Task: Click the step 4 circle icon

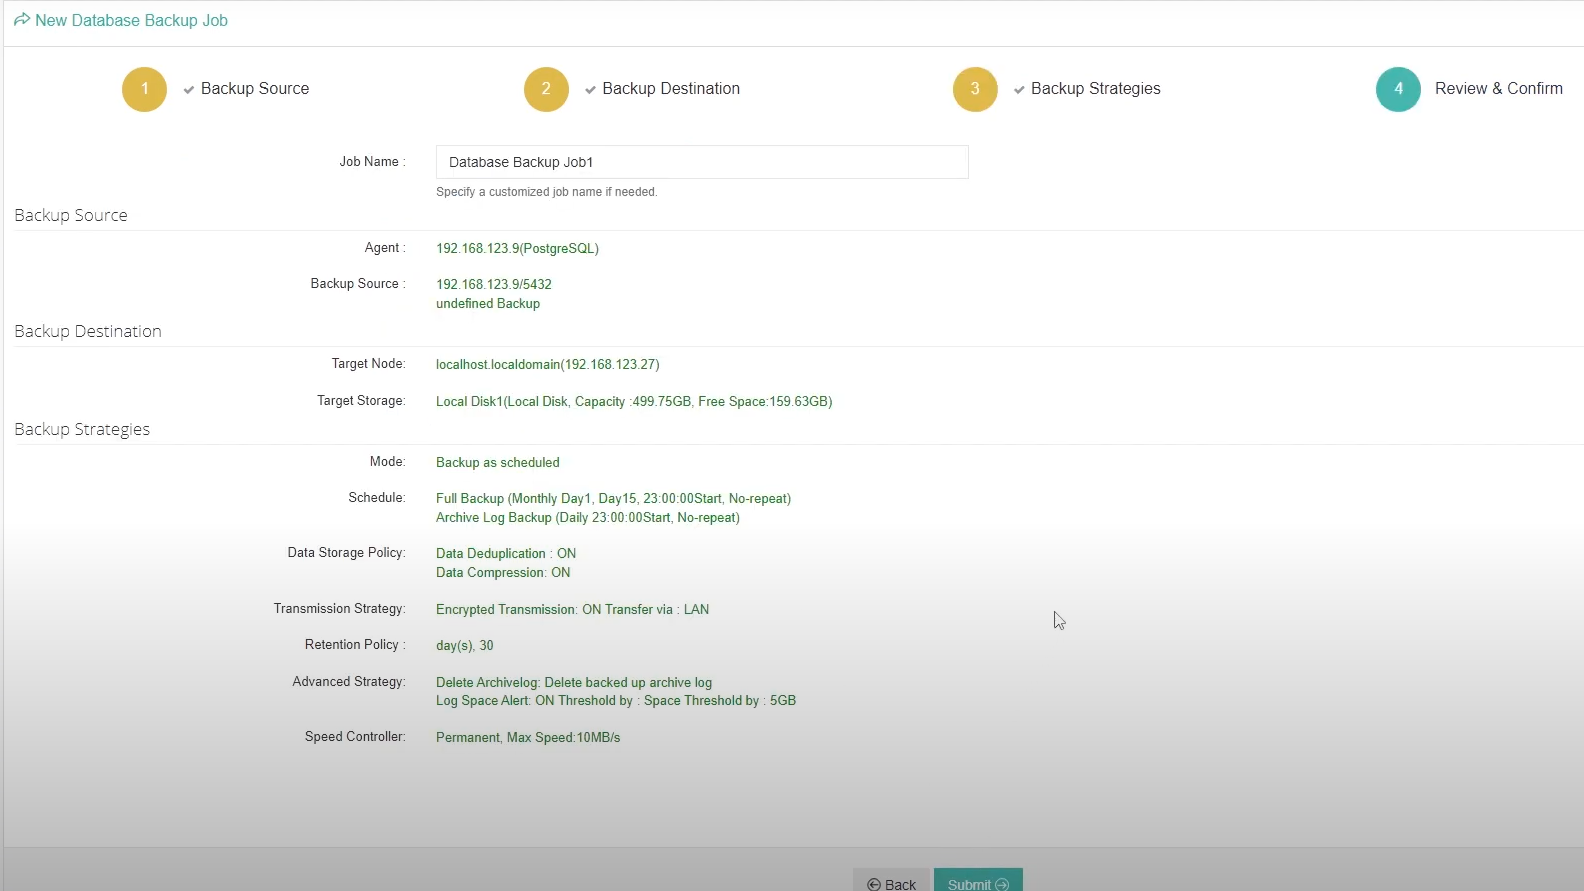Action: pos(1398,89)
